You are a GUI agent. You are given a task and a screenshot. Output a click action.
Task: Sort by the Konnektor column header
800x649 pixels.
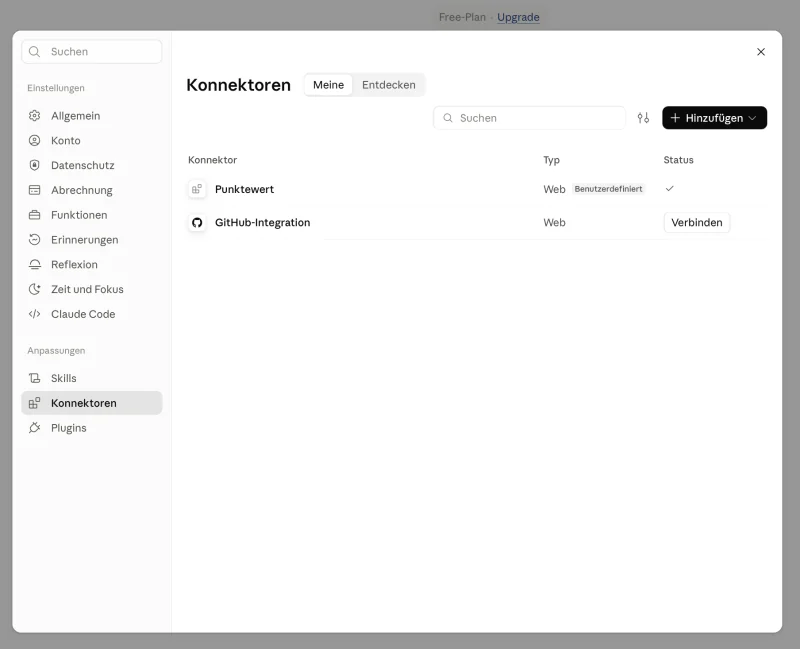tap(212, 160)
